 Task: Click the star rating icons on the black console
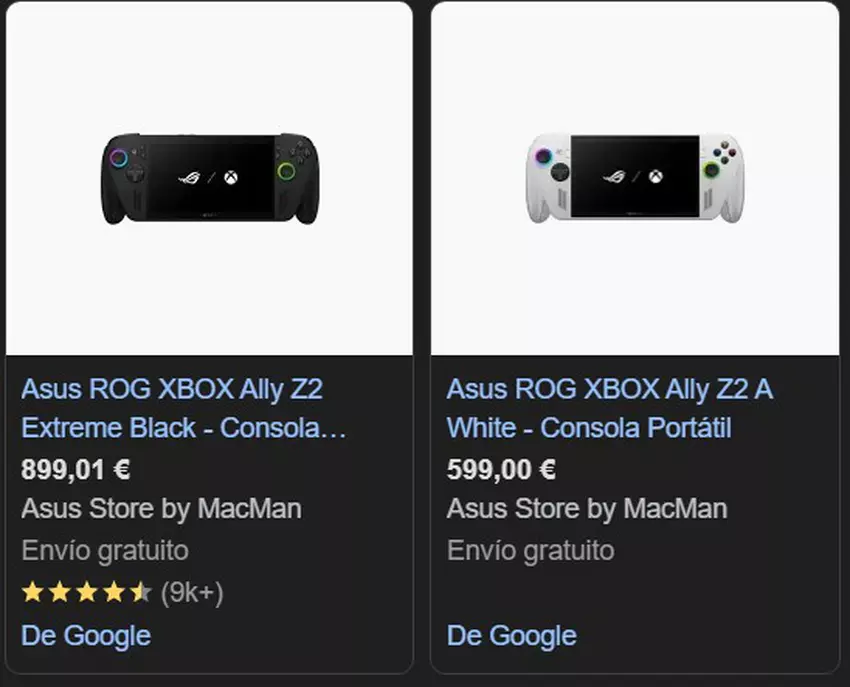pyautogui.click(x=85, y=591)
